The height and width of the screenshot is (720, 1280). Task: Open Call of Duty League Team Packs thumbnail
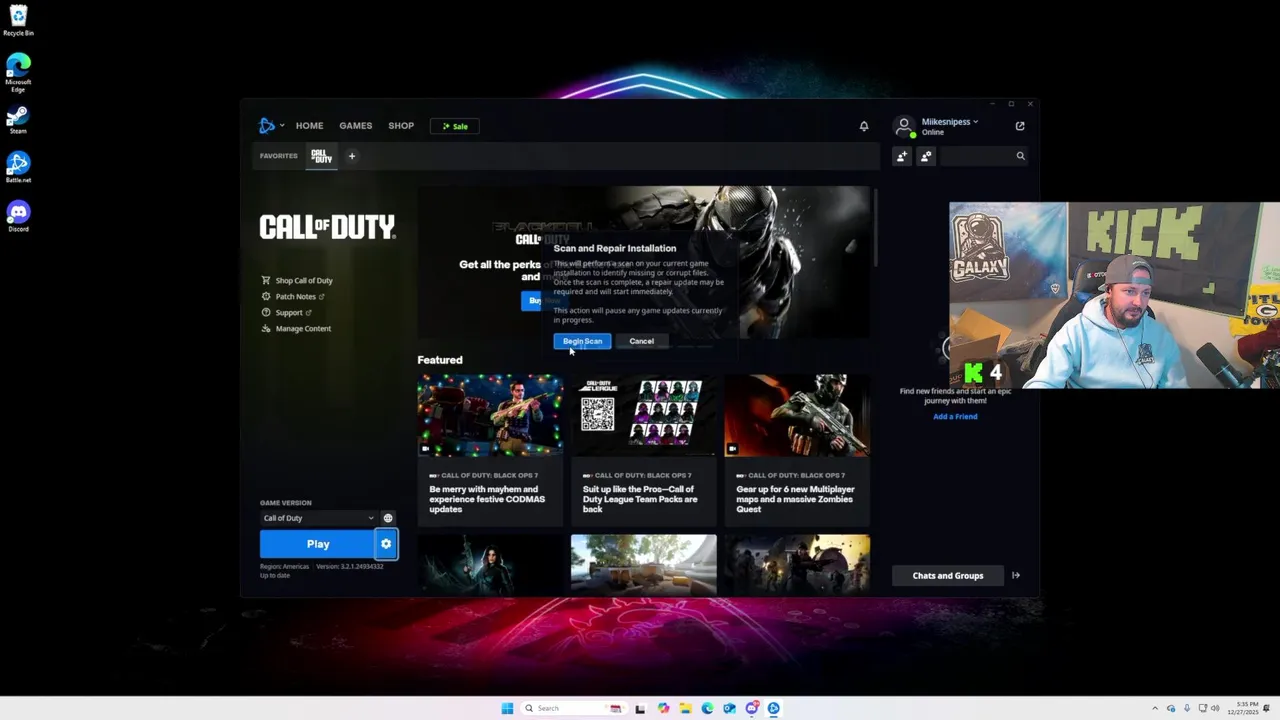point(643,415)
